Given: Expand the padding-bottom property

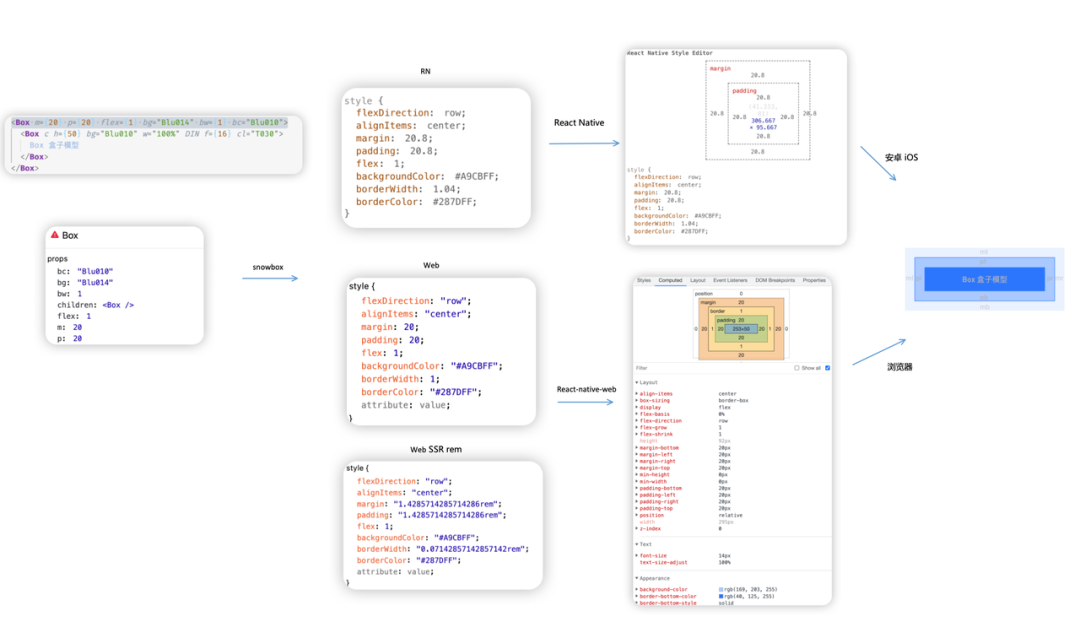Looking at the screenshot, I should coord(636,488).
